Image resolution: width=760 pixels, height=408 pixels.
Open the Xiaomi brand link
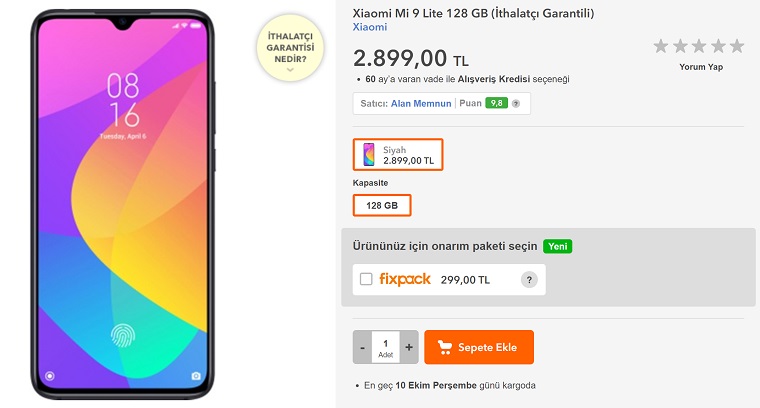(369, 28)
